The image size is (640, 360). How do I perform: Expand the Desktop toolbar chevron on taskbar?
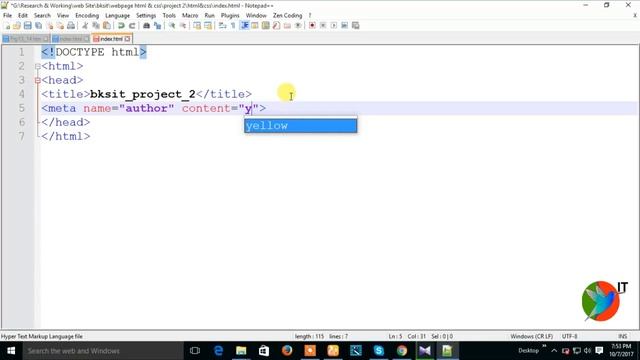click(x=544, y=346)
